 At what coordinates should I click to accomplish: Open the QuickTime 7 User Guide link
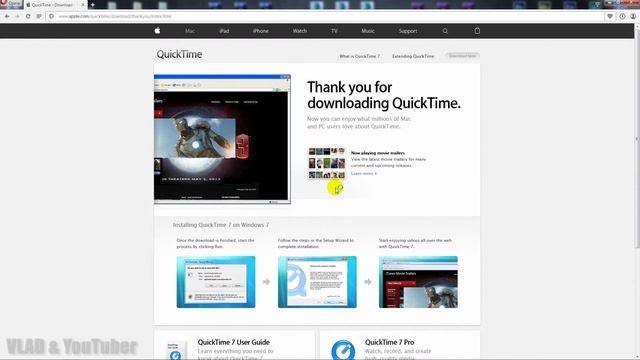[x=233, y=342]
